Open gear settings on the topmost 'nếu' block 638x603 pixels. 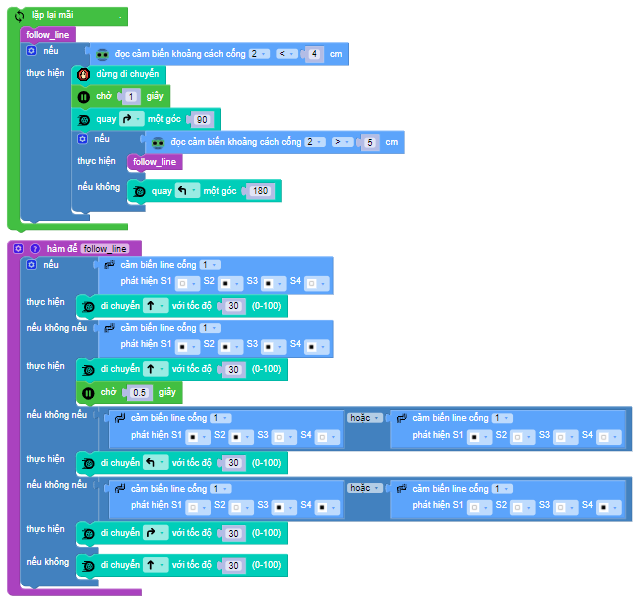tap(31, 50)
